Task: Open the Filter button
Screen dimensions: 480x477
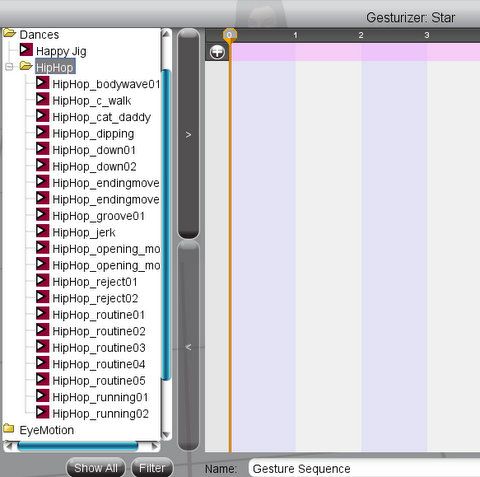Action: click(152, 468)
